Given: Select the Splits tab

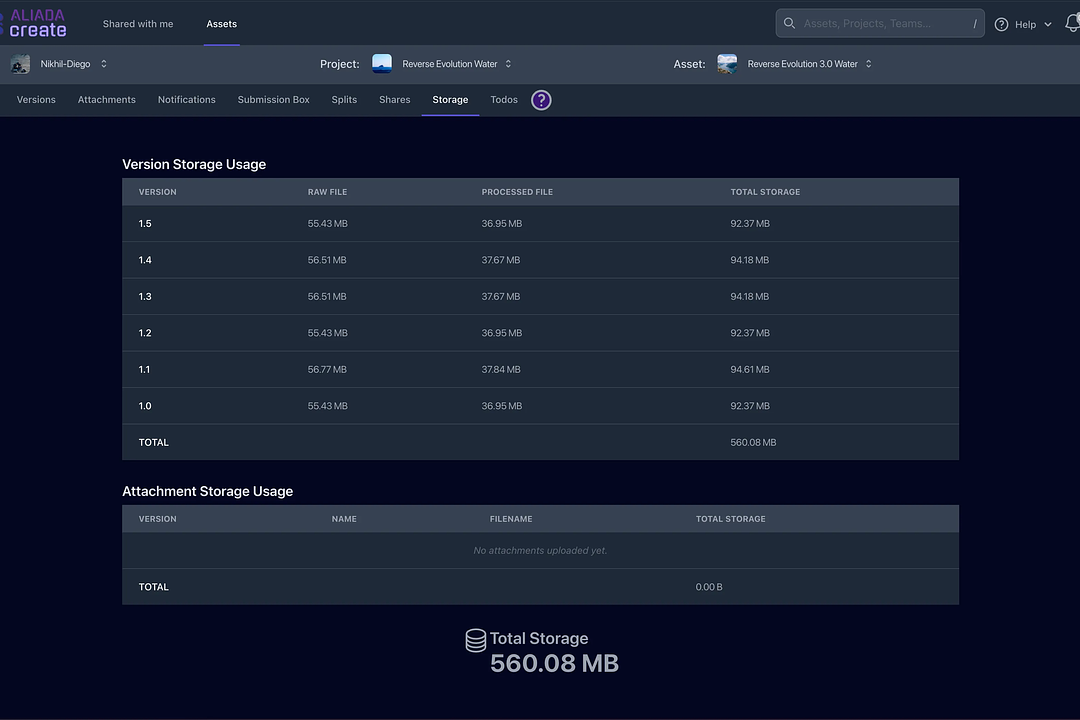Looking at the screenshot, I should pyautogui.click(x=344, y=100).
